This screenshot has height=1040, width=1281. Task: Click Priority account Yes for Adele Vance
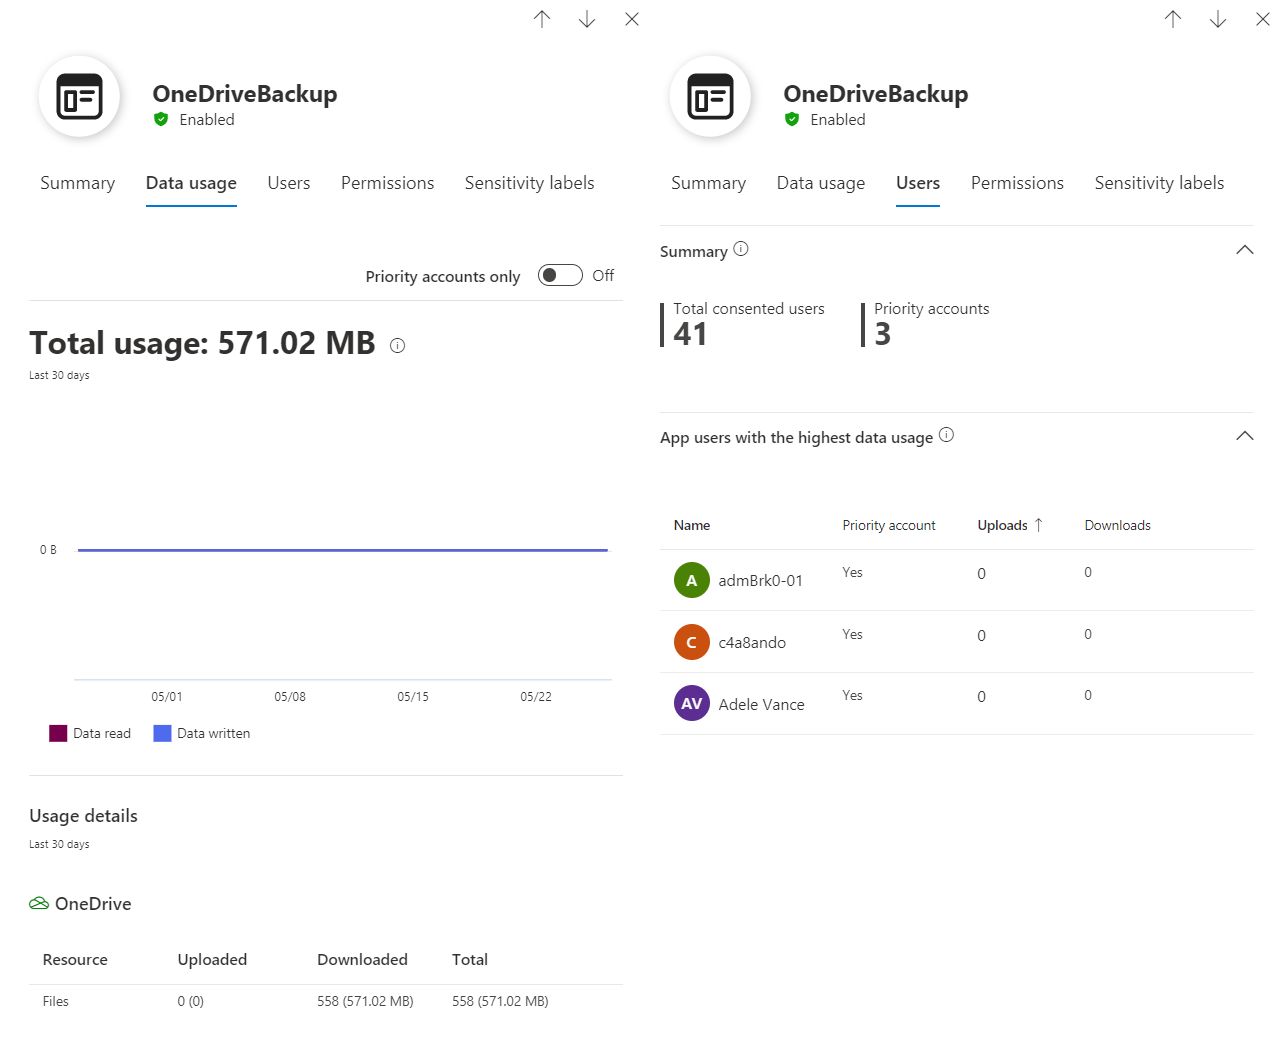click(x=852, y=695)
